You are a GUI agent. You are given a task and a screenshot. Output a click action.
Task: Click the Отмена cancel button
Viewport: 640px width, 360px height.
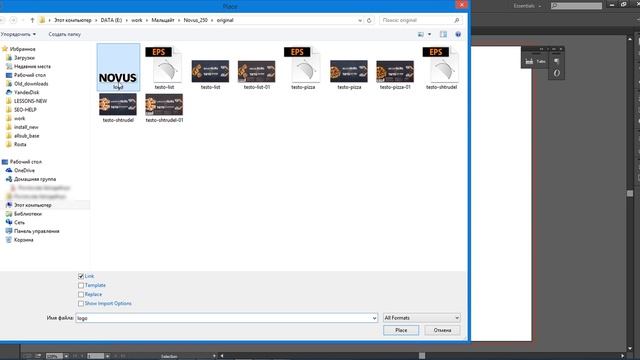pyautogui.click(x=442, y=330)
